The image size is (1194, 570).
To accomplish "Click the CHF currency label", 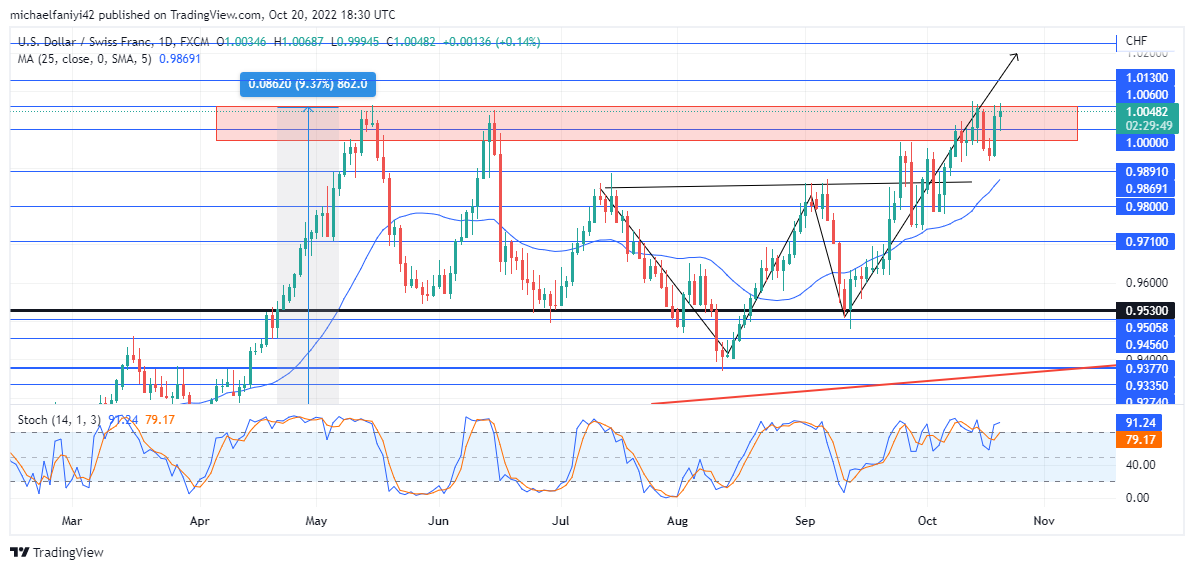I will tap(1136, 40).
